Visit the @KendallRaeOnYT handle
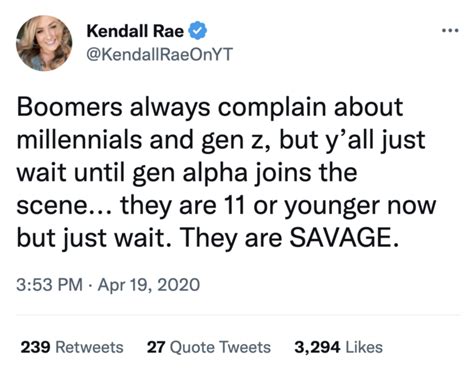This screenshot has width=474, height=378. 159,54
